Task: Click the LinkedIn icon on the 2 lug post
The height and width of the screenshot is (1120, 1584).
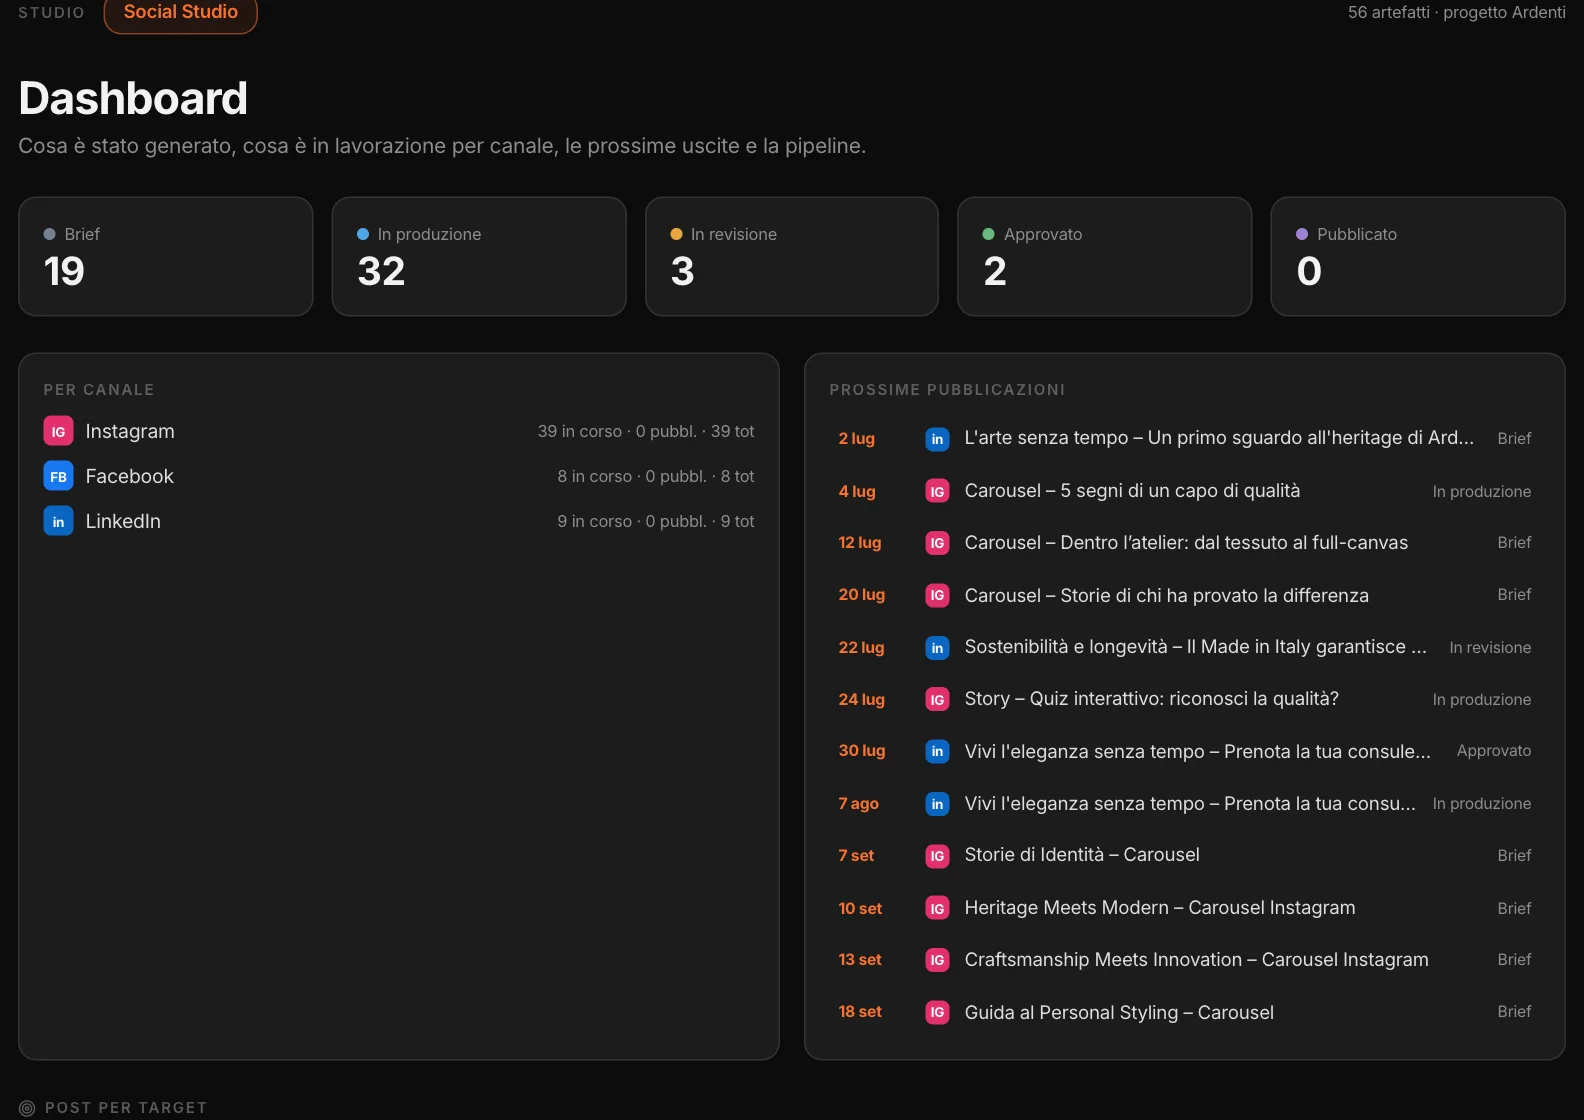Action: click(x=937, y=439)
